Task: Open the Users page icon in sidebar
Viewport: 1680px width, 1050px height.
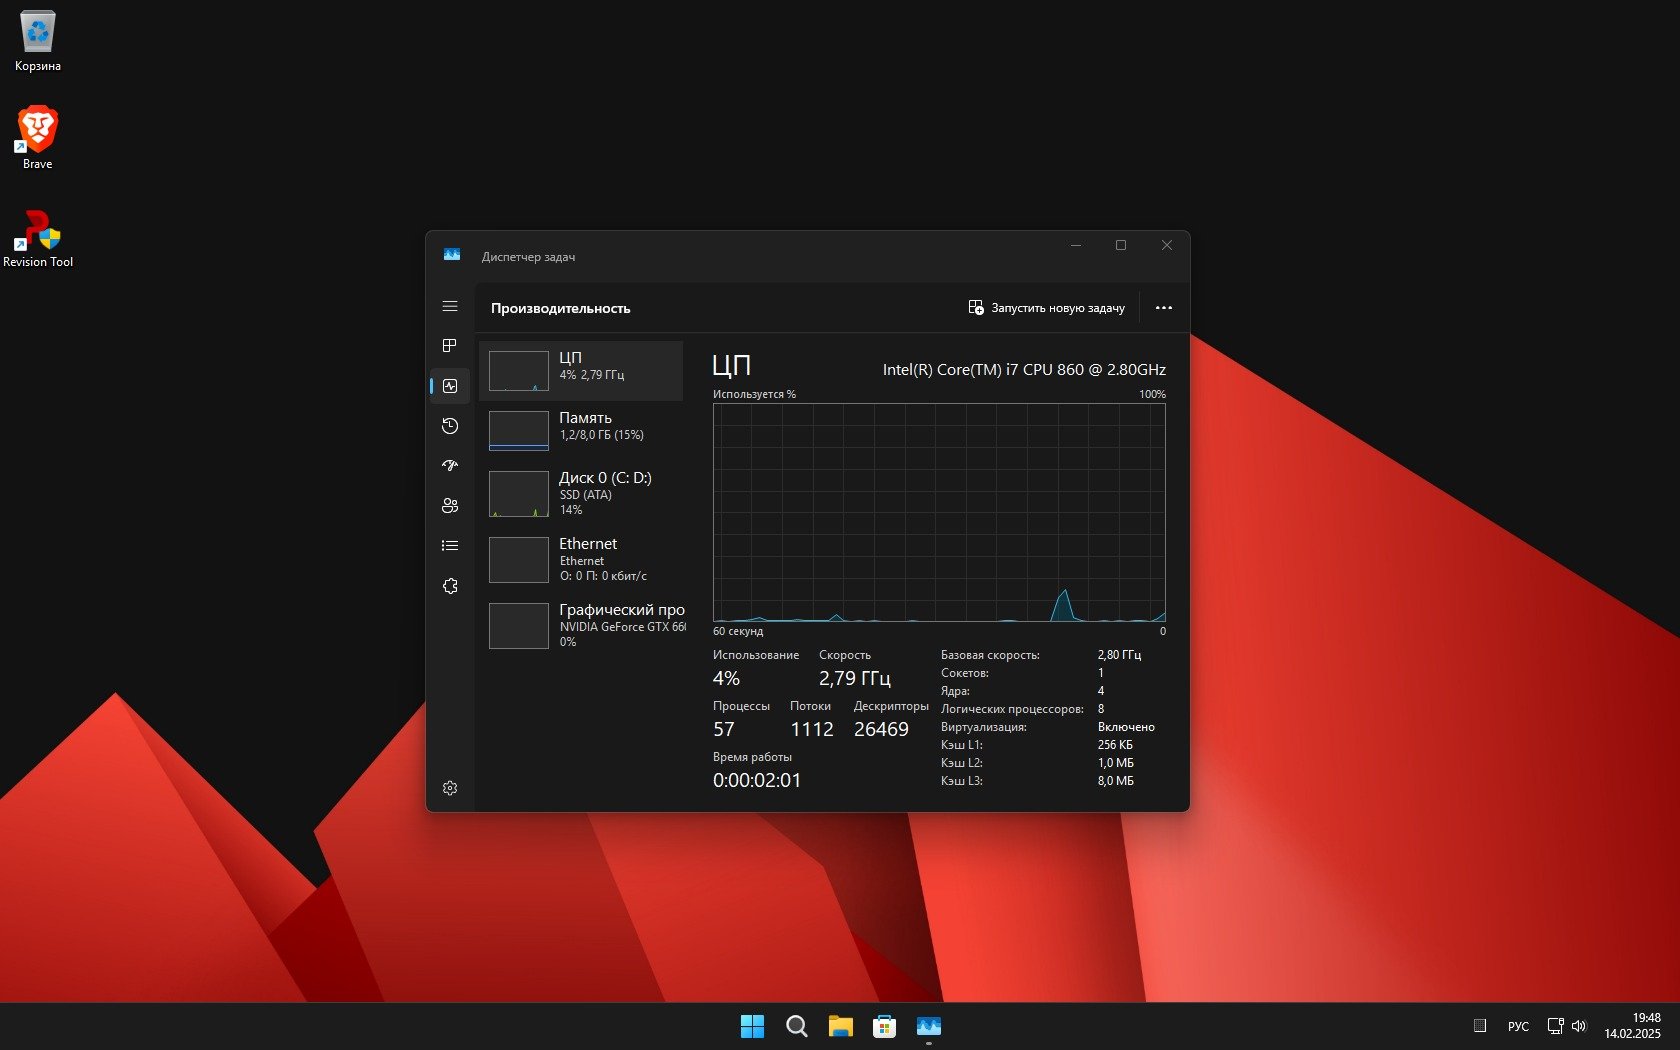Action: point(450,506)
